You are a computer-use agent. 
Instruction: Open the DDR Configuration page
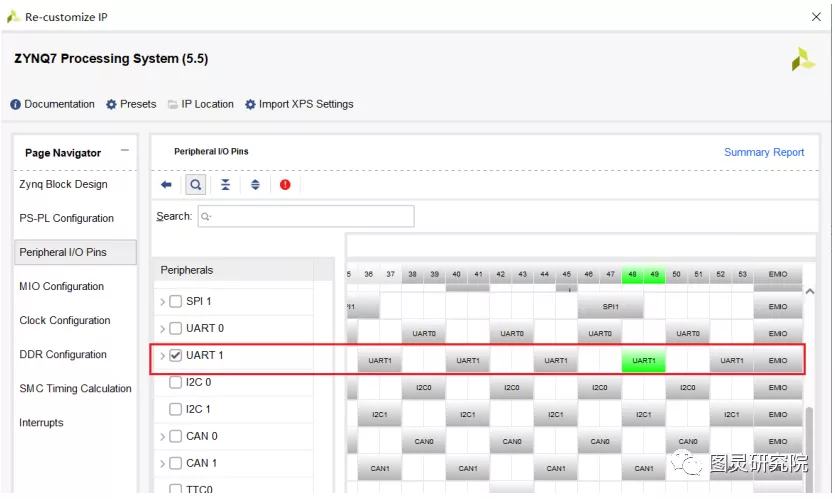coord(63,355)
